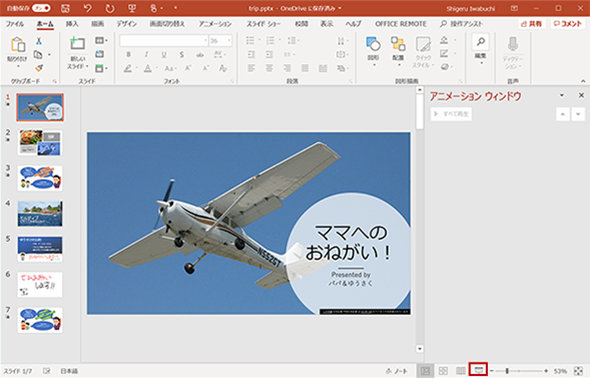Open the font name combo box
This screenshot has height=378, width=590.
click(164, 41)
